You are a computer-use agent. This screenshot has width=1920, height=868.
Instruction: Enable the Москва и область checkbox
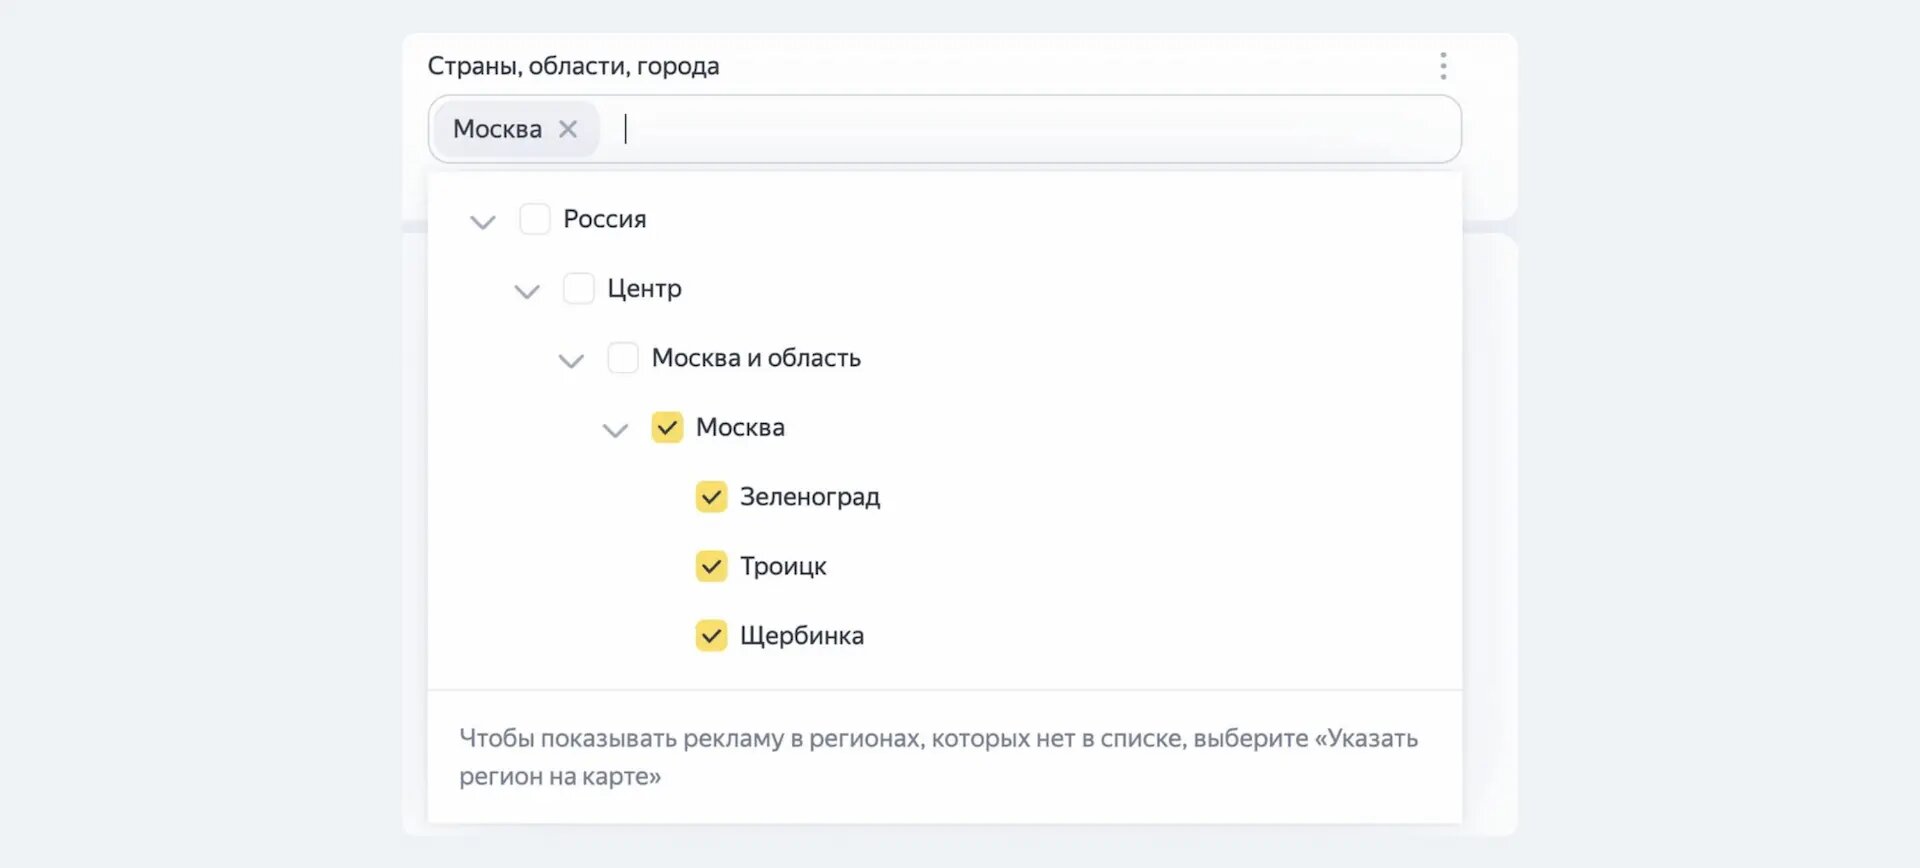point(623,358)
